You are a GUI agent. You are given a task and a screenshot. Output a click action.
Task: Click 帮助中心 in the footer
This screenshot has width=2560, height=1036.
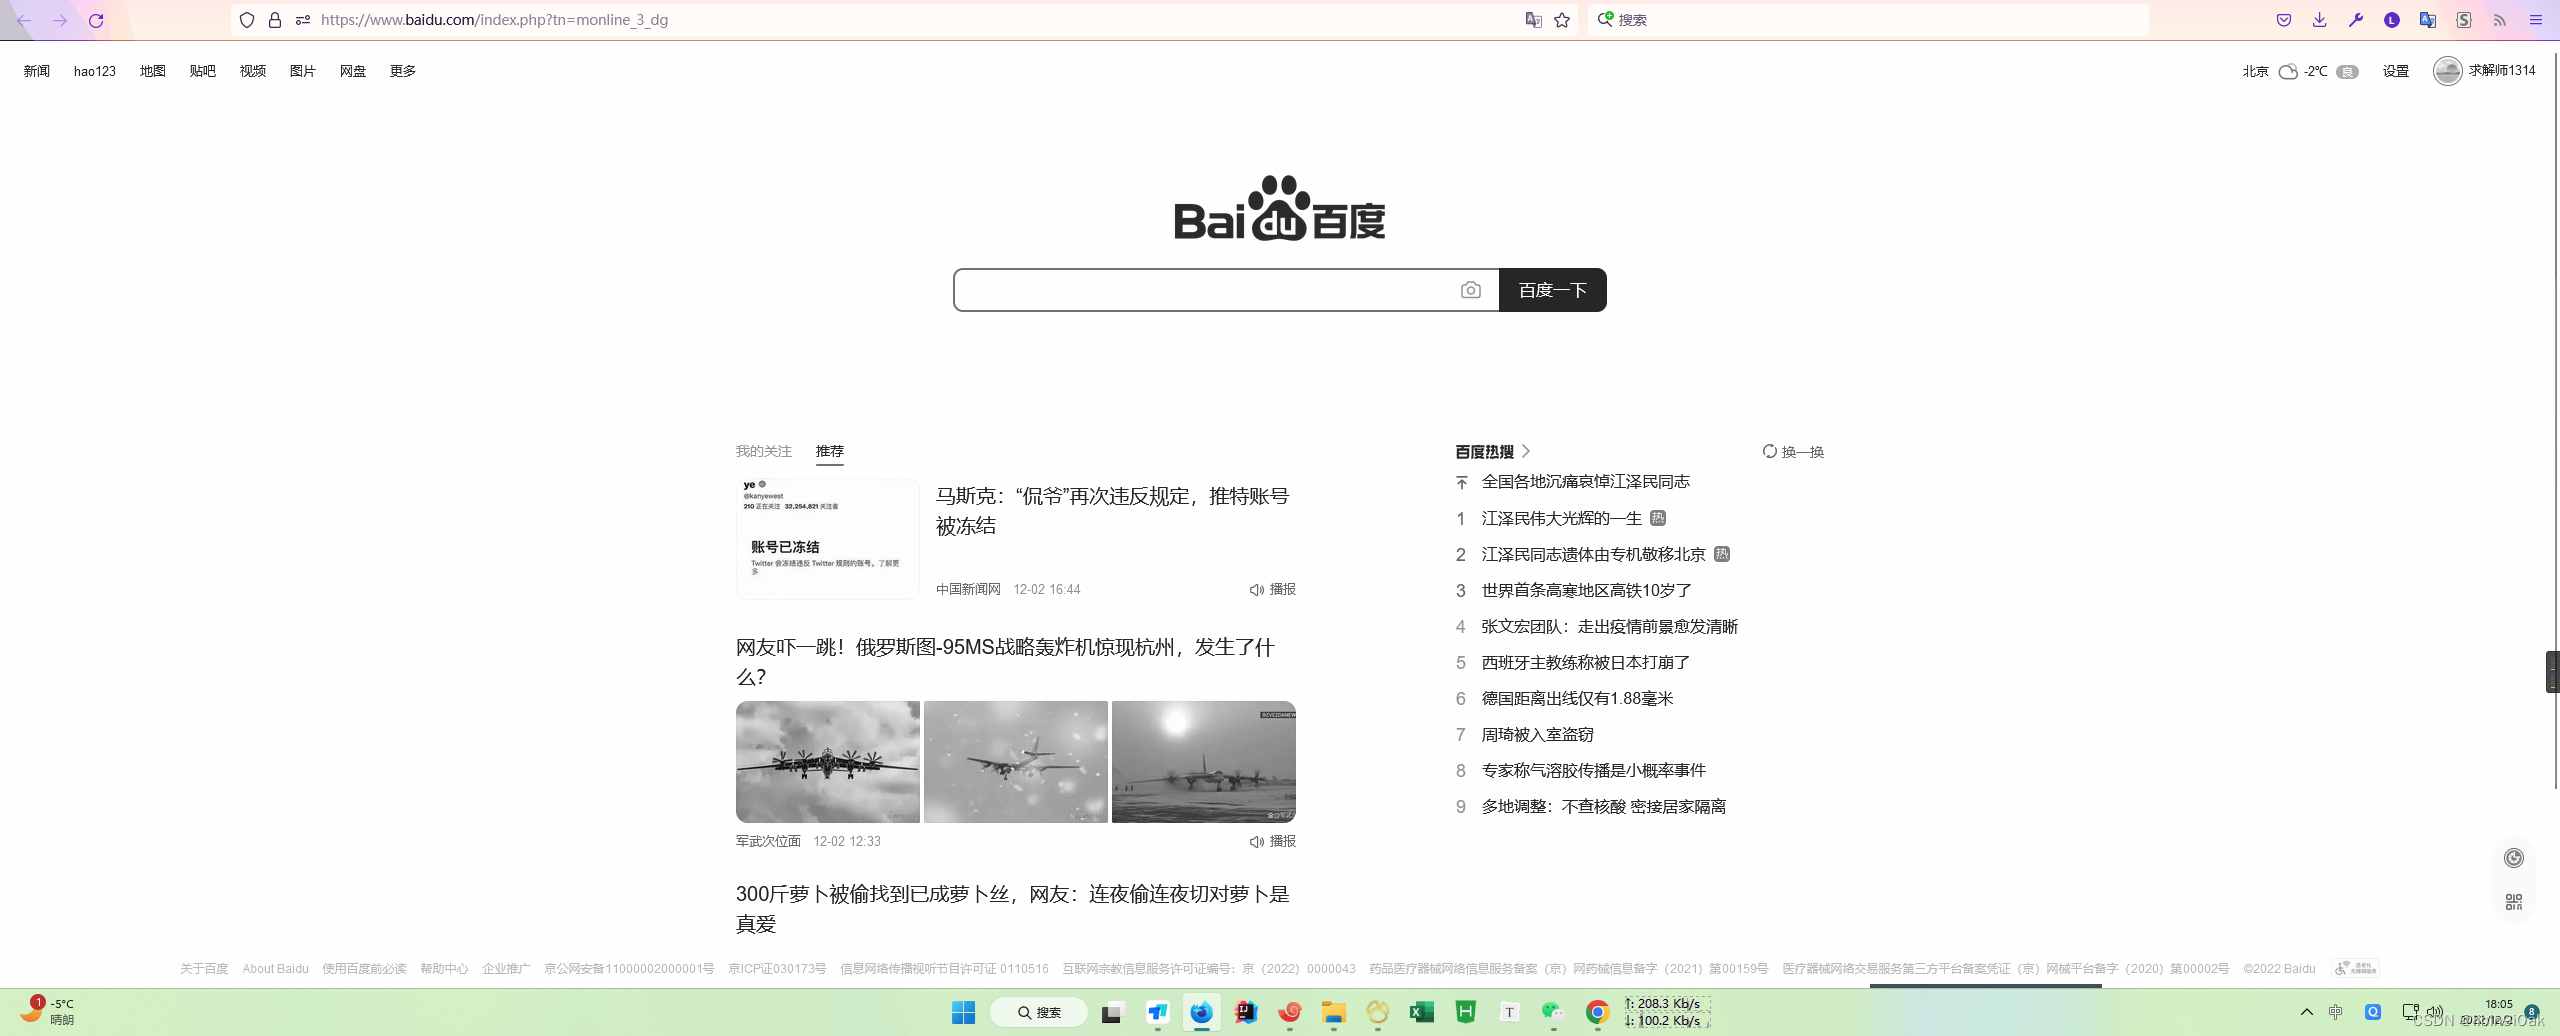(444, 969)
